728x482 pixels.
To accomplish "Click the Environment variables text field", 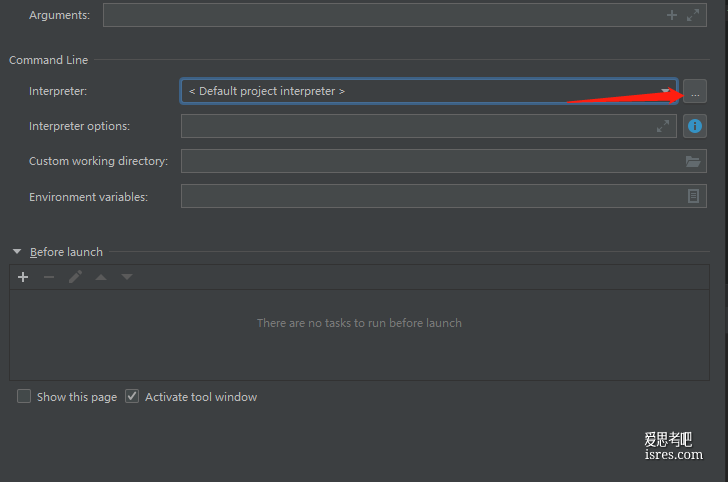I will click(x=444, y=196).
